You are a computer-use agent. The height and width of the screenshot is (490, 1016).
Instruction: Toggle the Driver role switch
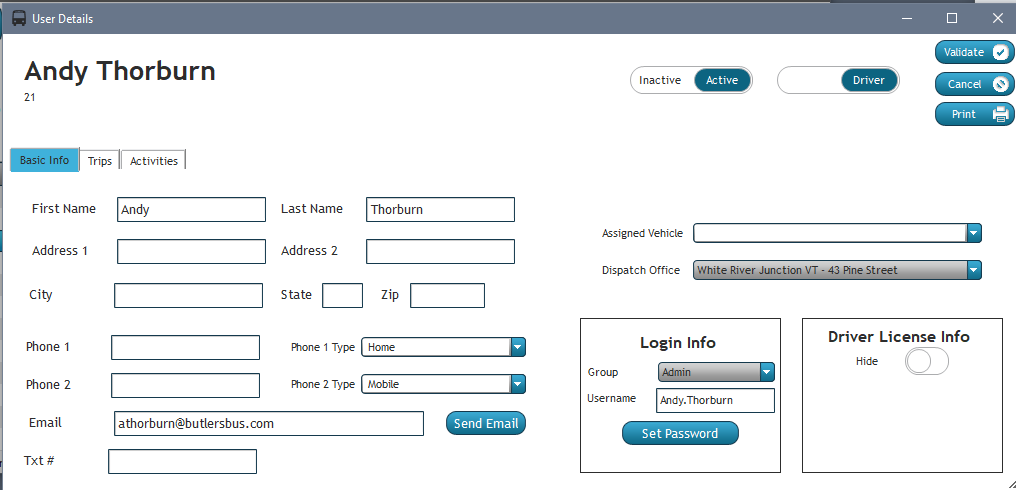point(838,81)
